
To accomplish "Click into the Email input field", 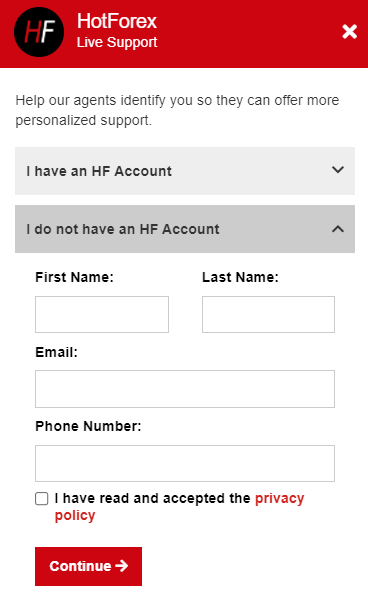I will coord(185,389).
